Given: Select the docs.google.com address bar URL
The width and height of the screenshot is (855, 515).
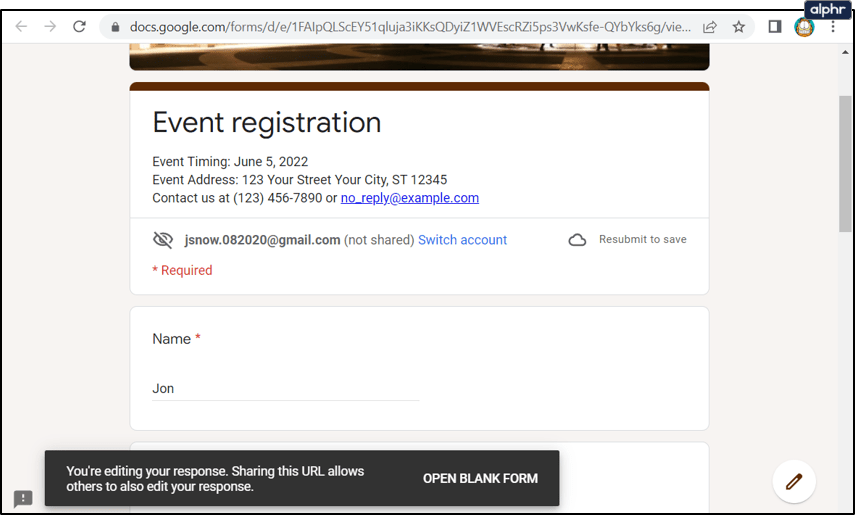Looking at the screenshot, I should click(x=410, y=27).
